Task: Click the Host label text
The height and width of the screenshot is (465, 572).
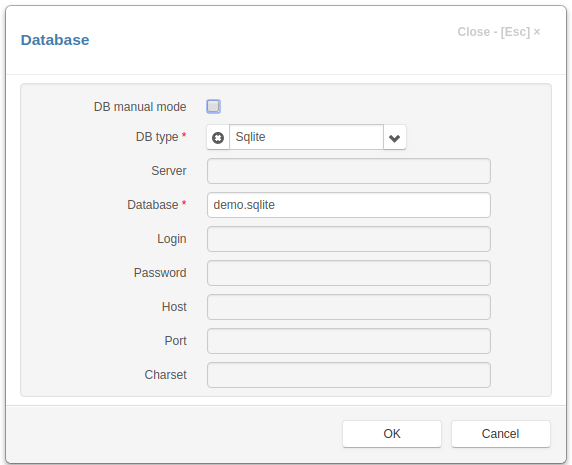Action: click(x=174, y=307)
